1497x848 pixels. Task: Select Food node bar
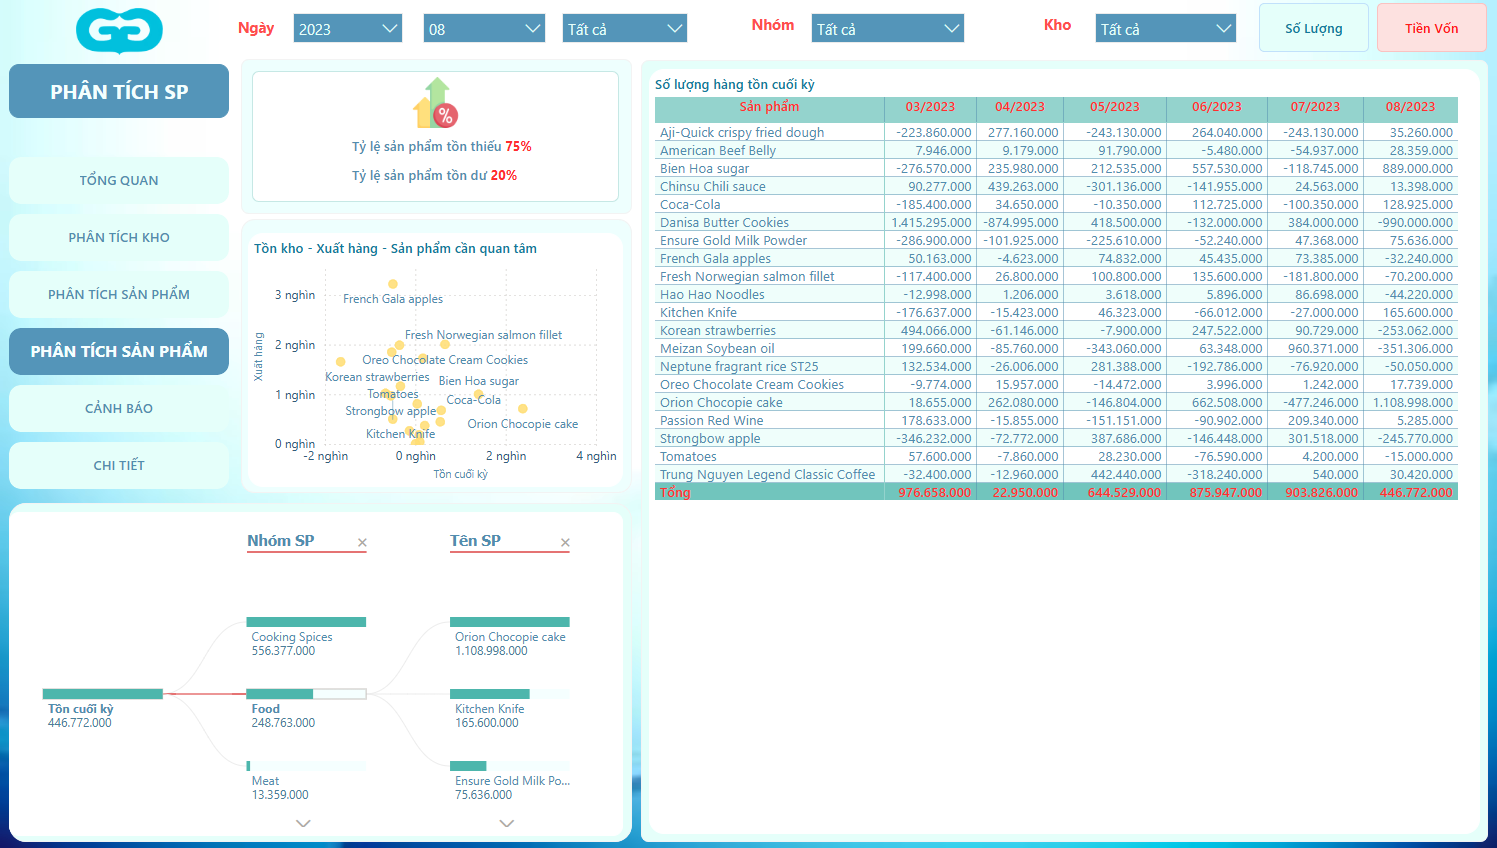pyautogui.click(x=306, y=694)
